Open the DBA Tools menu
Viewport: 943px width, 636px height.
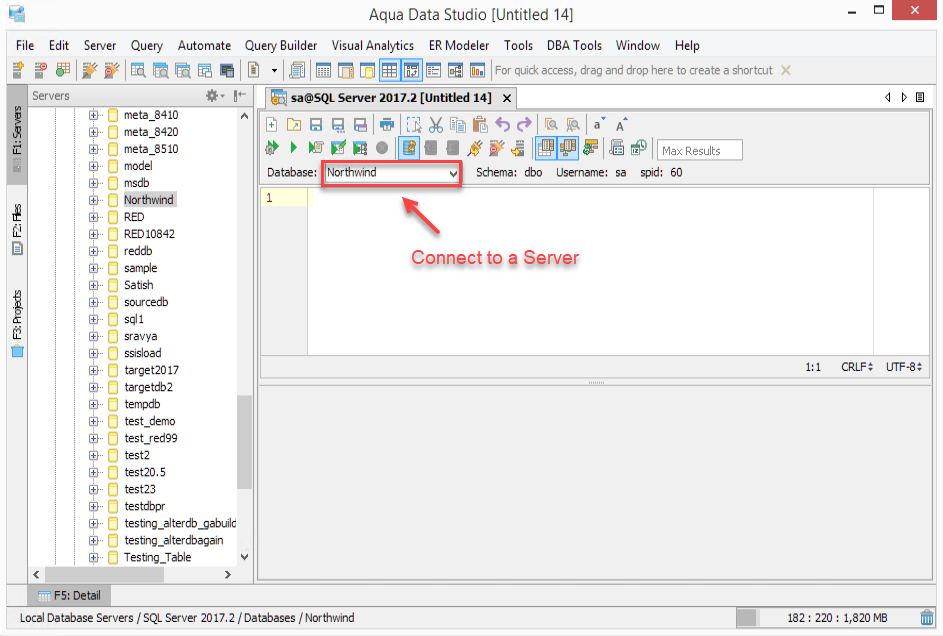pyautogui.click(x=574, y=46)
